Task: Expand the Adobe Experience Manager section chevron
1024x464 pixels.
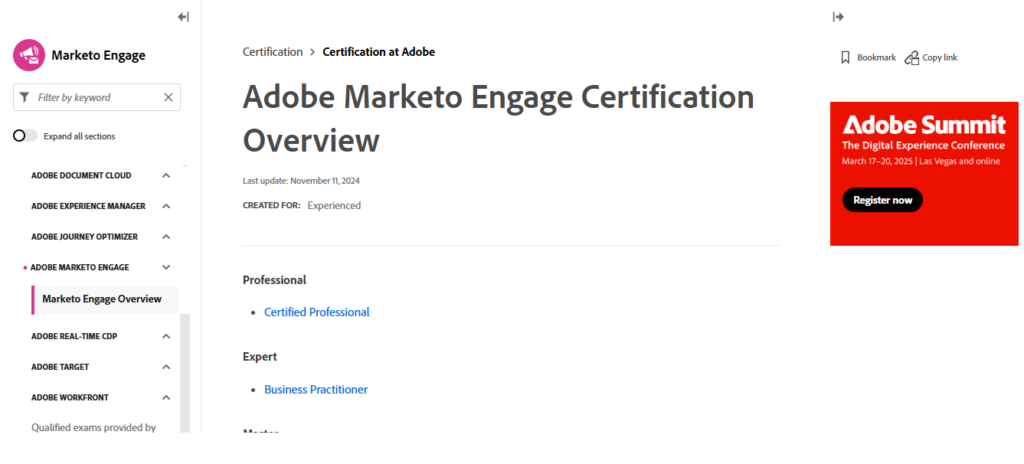Action: pos(166,207)
